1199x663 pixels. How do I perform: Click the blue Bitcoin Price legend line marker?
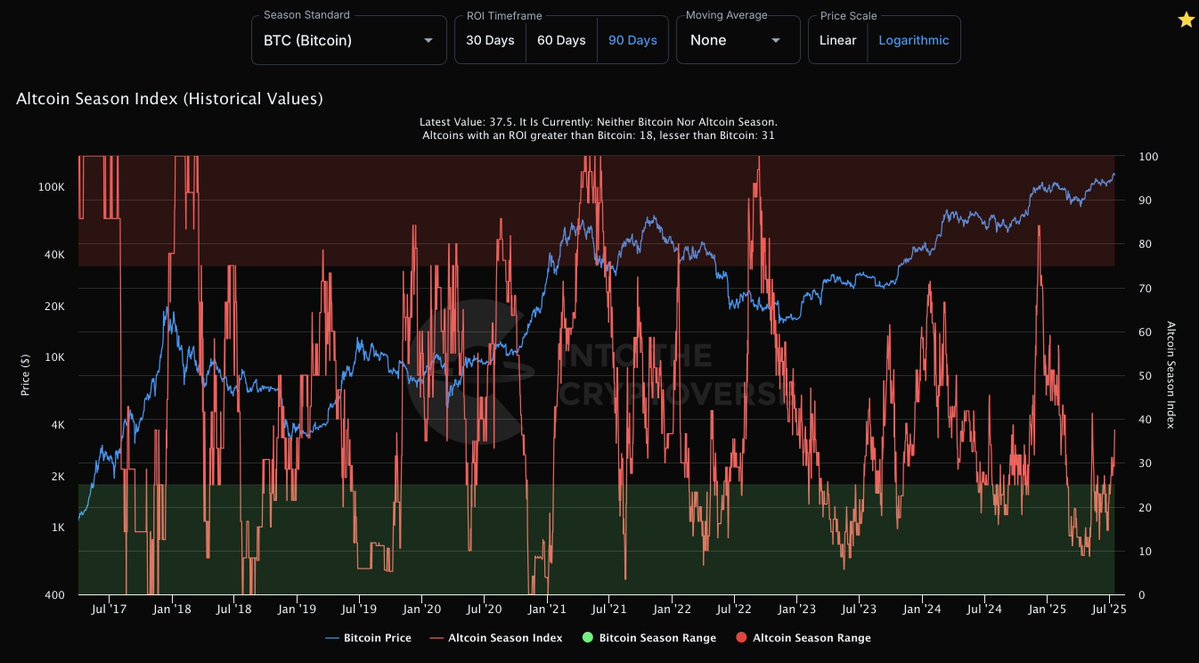pos(332,638)
